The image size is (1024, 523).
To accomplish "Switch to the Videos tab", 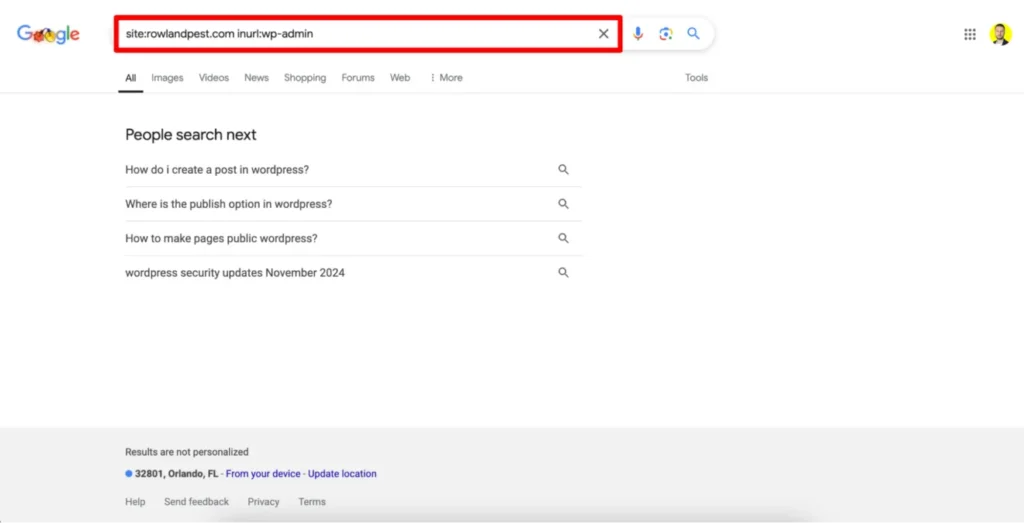I will point(213,78).
